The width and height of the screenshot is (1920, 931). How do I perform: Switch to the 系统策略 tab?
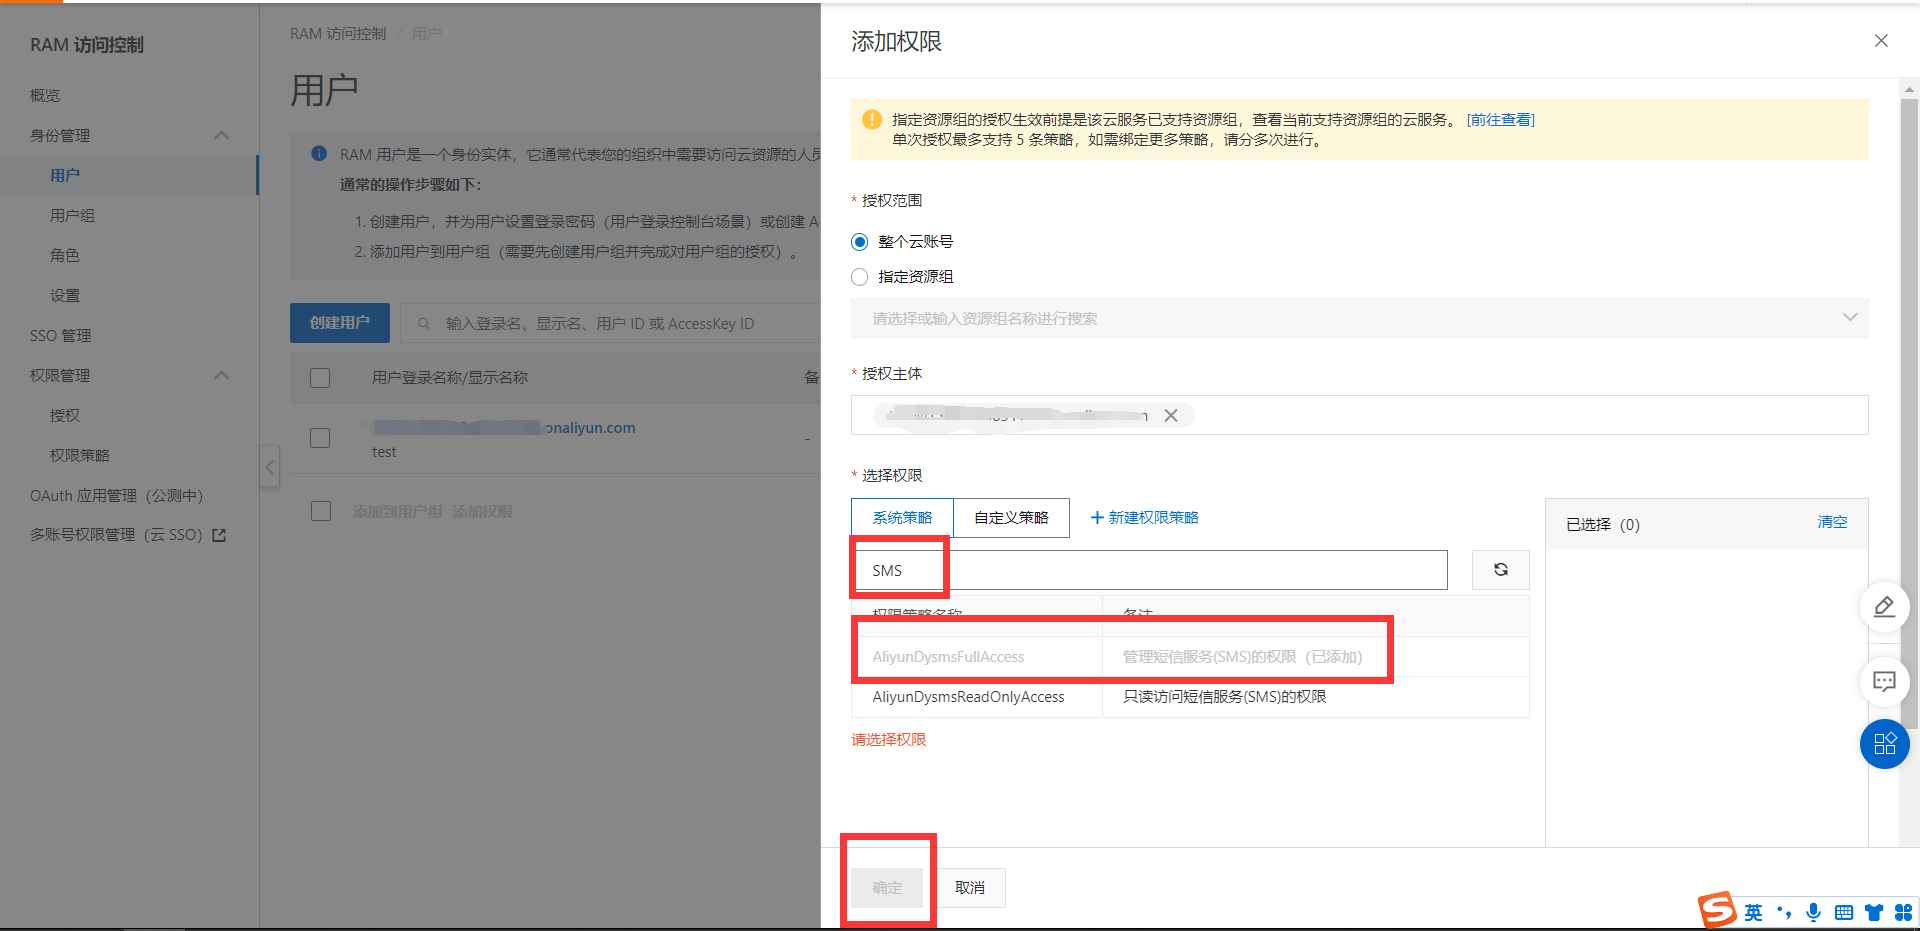902,518
